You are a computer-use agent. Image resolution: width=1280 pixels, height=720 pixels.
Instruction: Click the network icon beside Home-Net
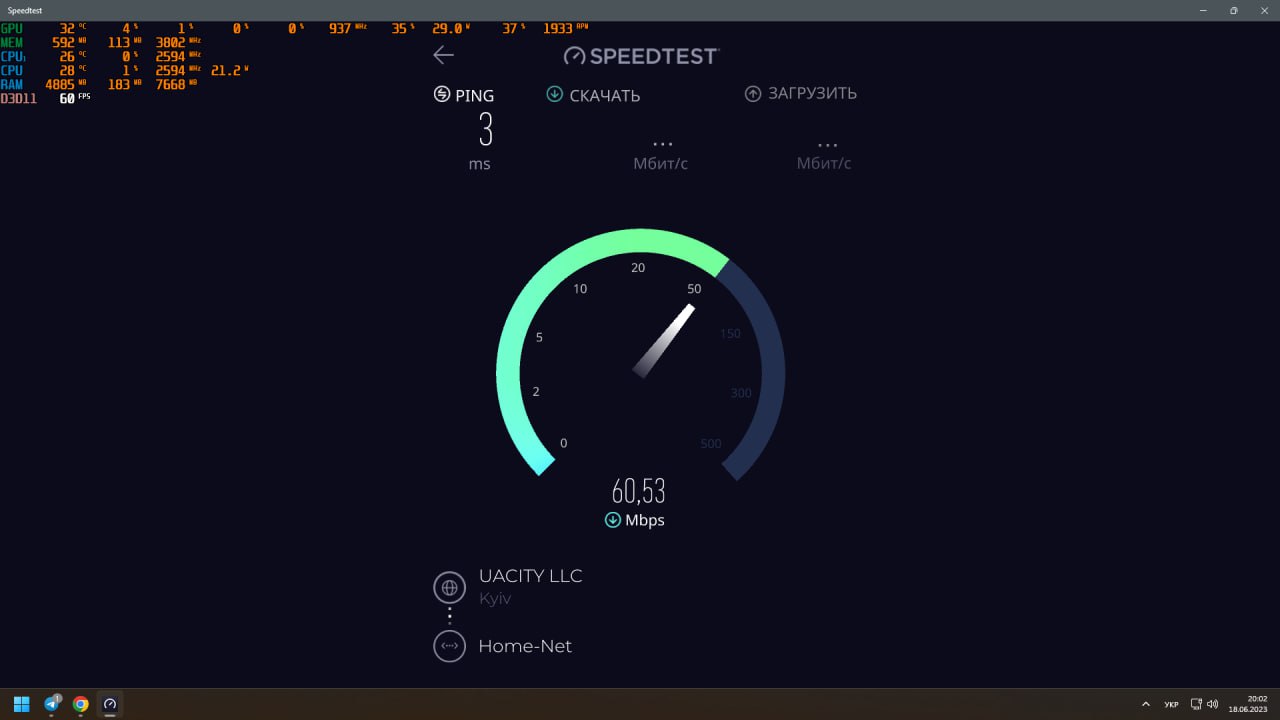[450, 646]
